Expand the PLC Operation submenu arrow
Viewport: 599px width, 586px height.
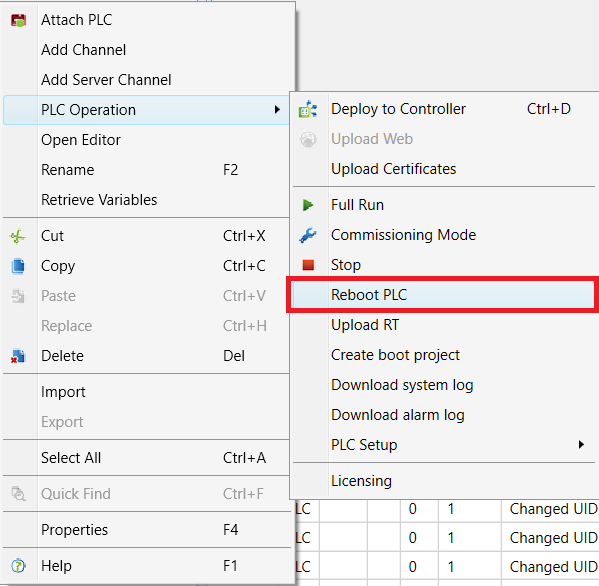point(277,110)
